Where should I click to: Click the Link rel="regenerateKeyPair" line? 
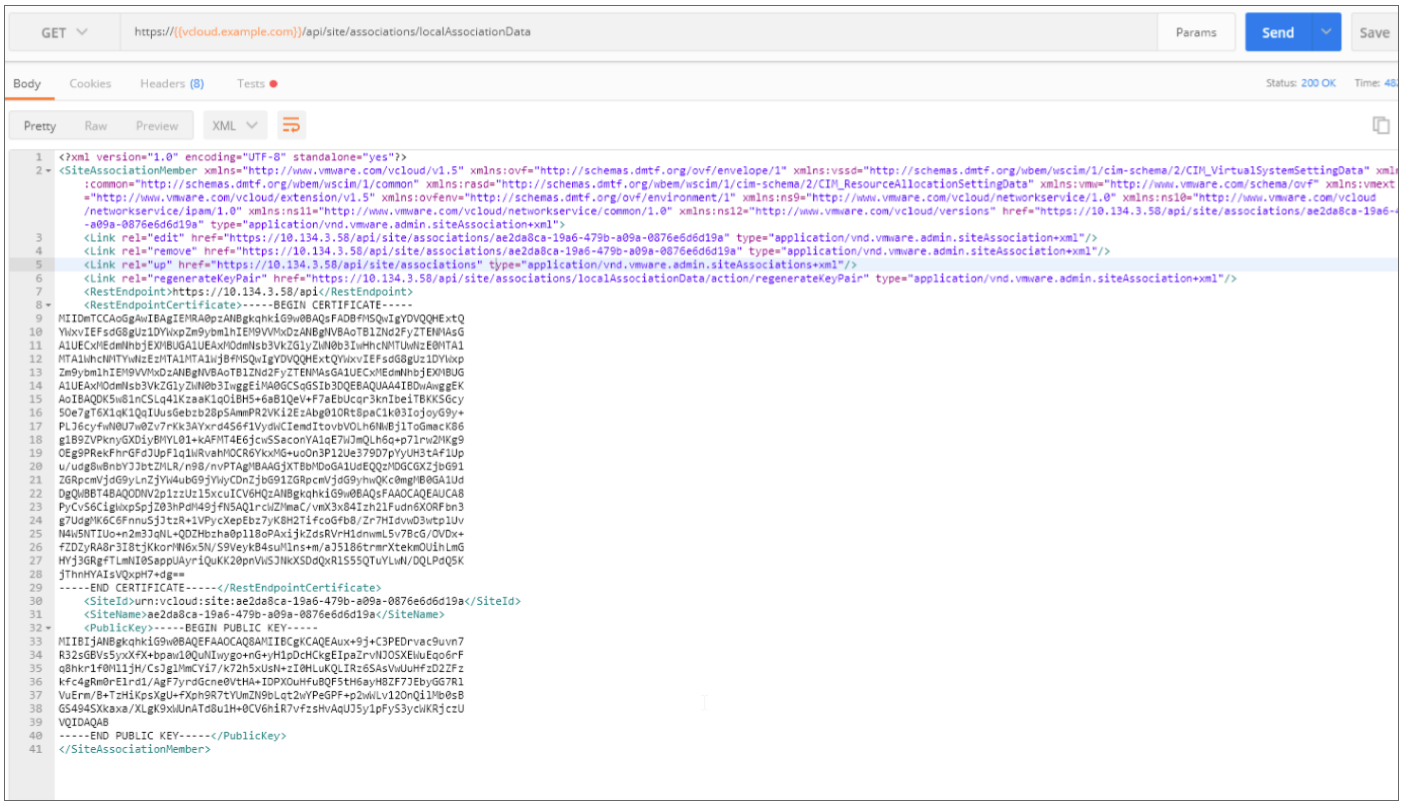point(660,278)
